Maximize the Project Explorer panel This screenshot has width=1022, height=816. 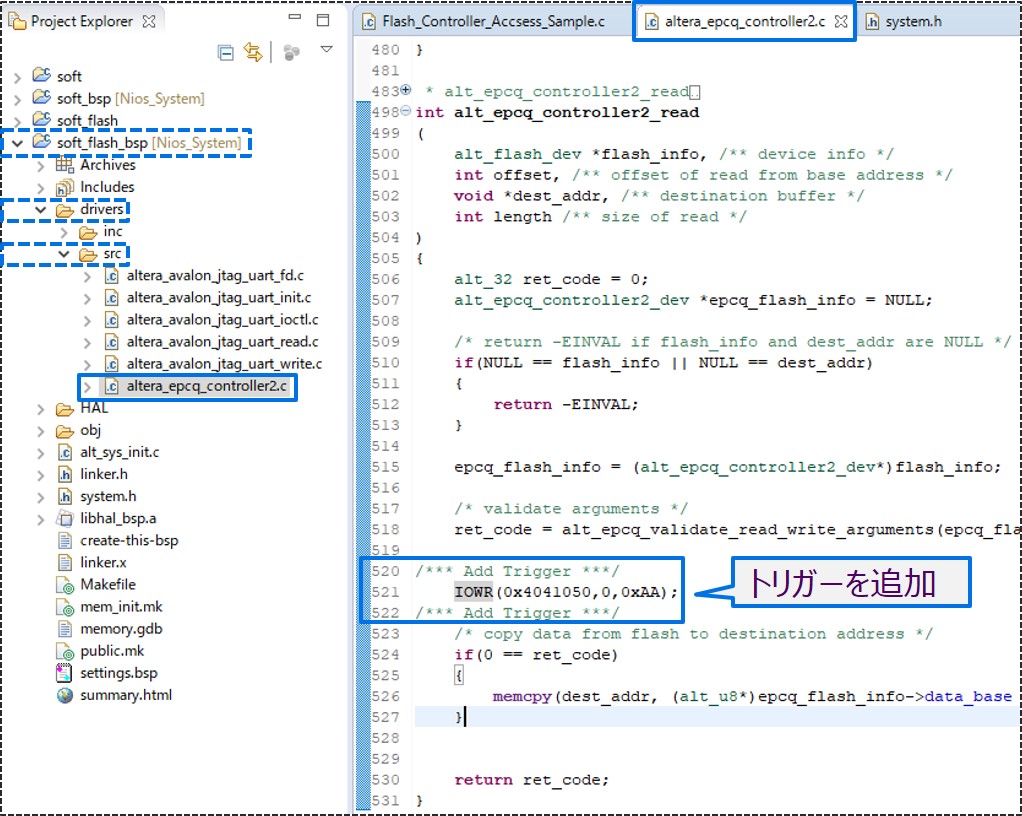point(323,20)
